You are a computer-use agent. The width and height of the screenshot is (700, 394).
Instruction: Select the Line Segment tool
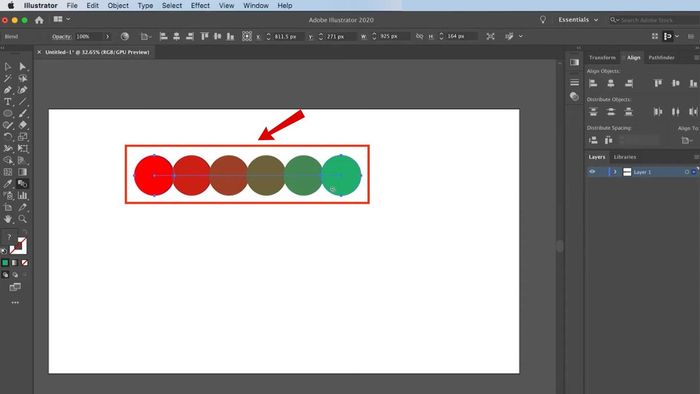pos(22,102)
